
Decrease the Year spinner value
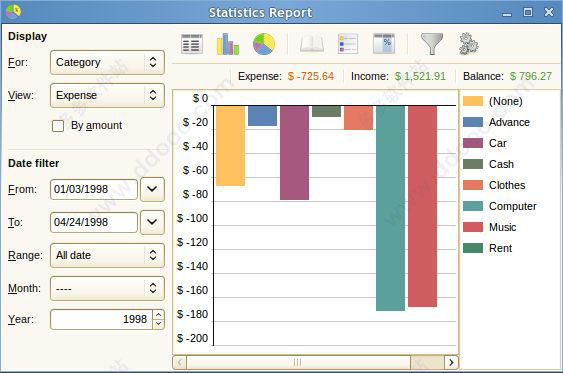[x=158, y=324]
